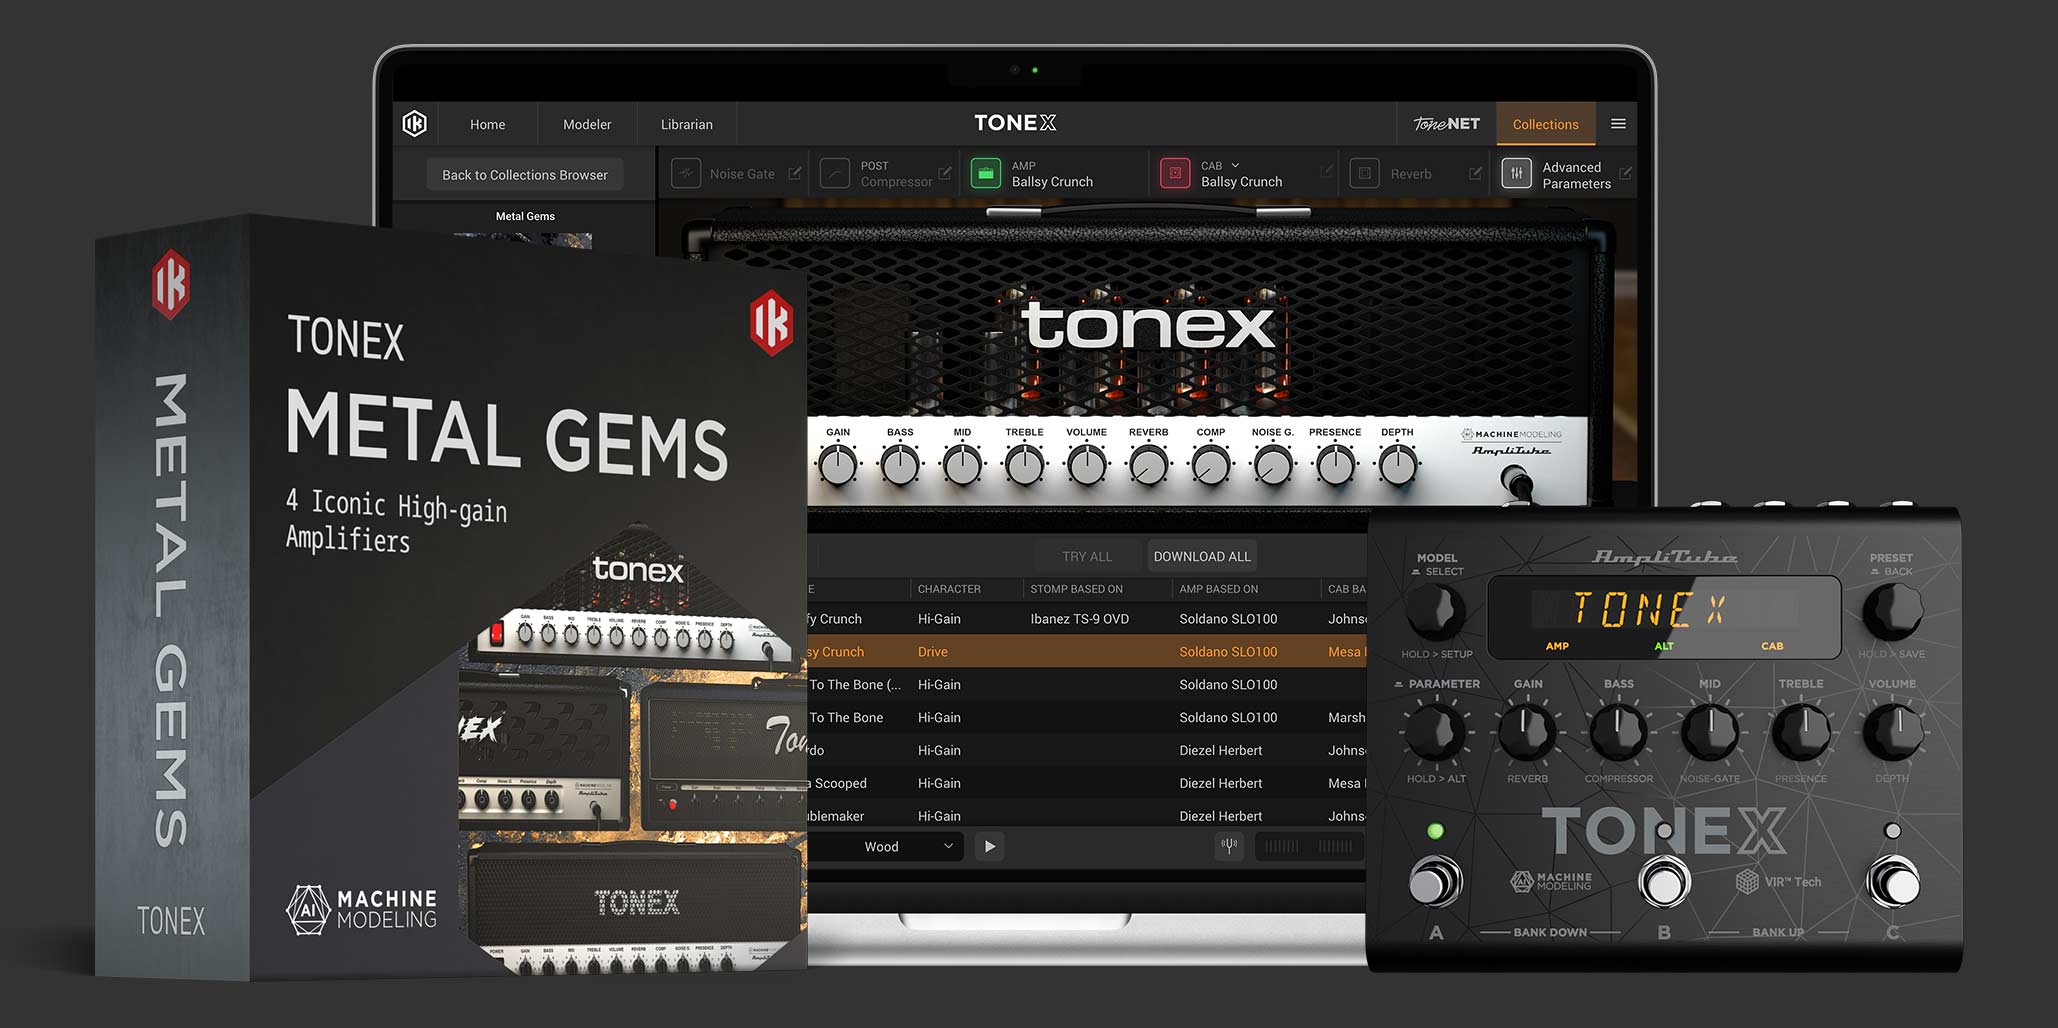2058x1028 pixels.
Task: Open the Librarian tab
Action: tap(686, 123)
